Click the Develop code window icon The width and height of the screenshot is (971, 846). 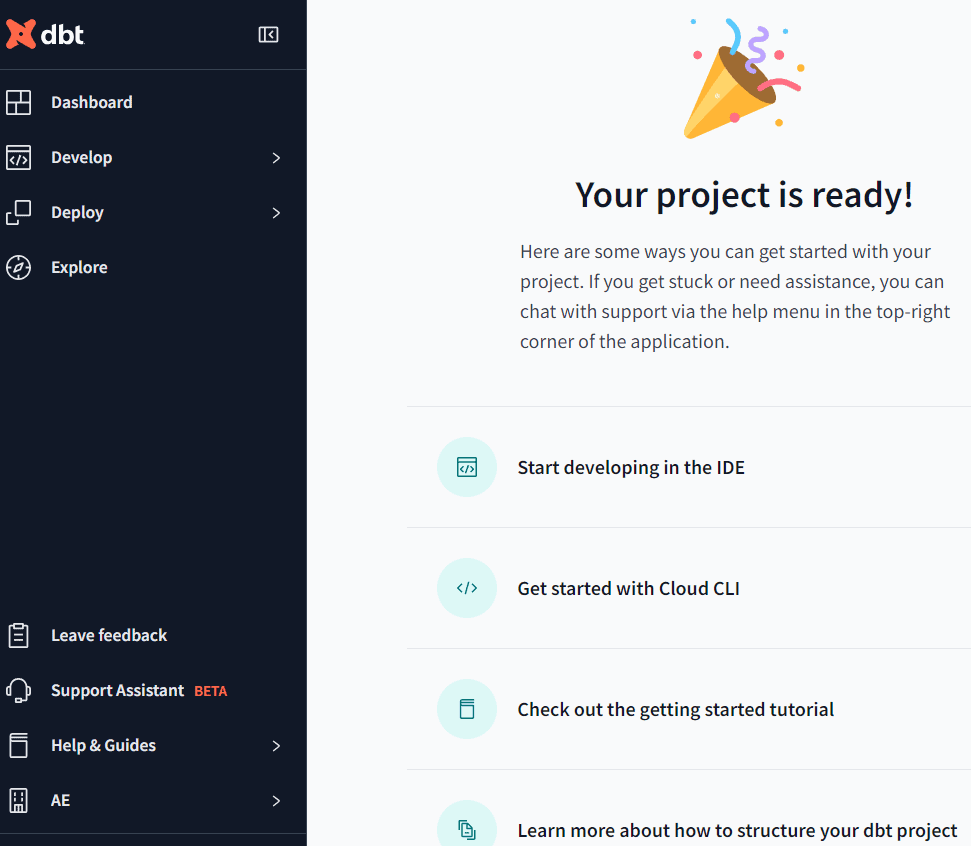coord(19,157)
